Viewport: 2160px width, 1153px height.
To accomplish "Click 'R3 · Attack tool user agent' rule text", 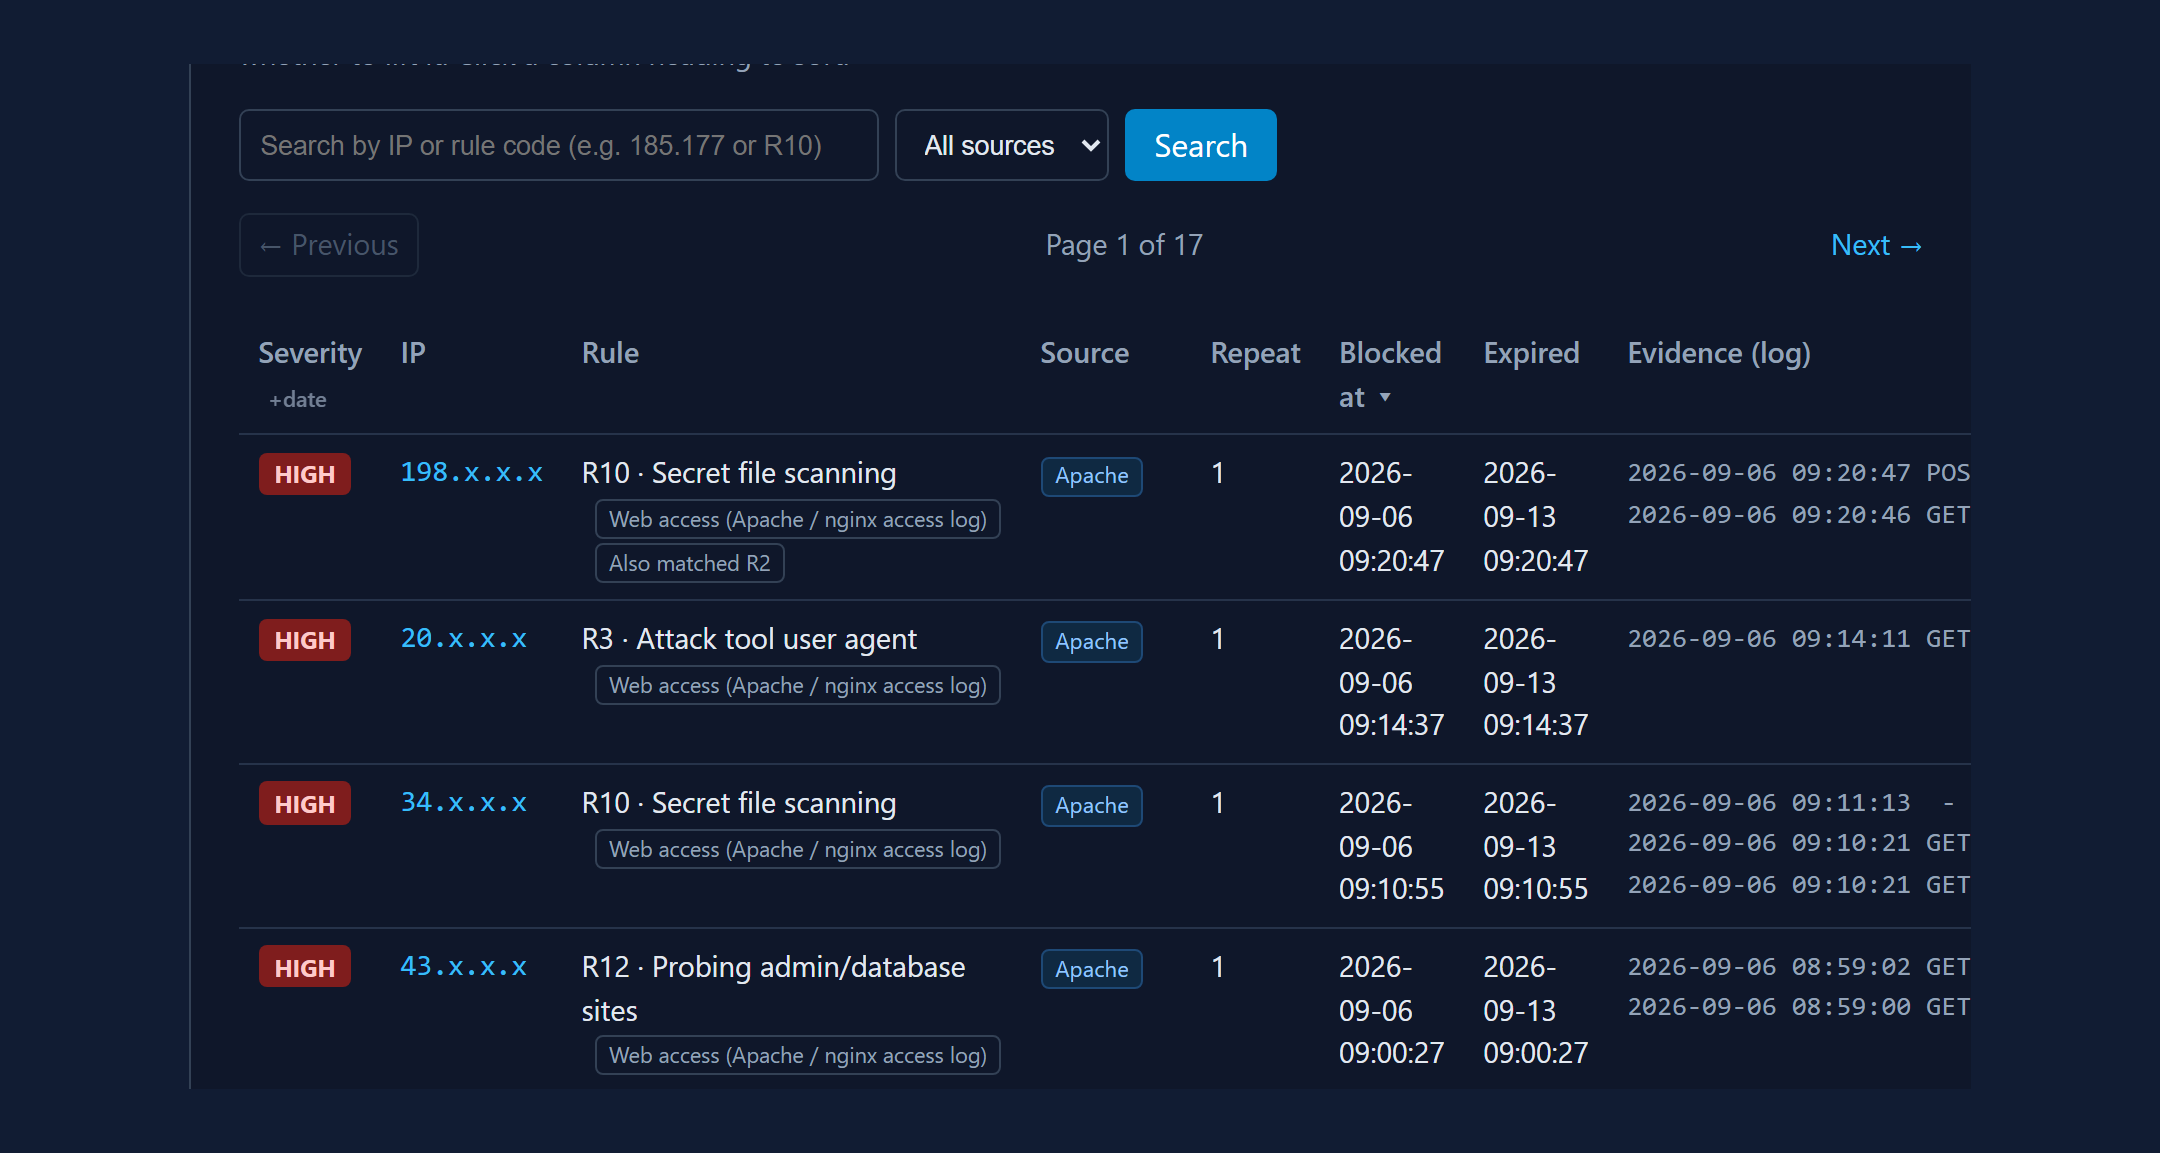I will [749, 639].
